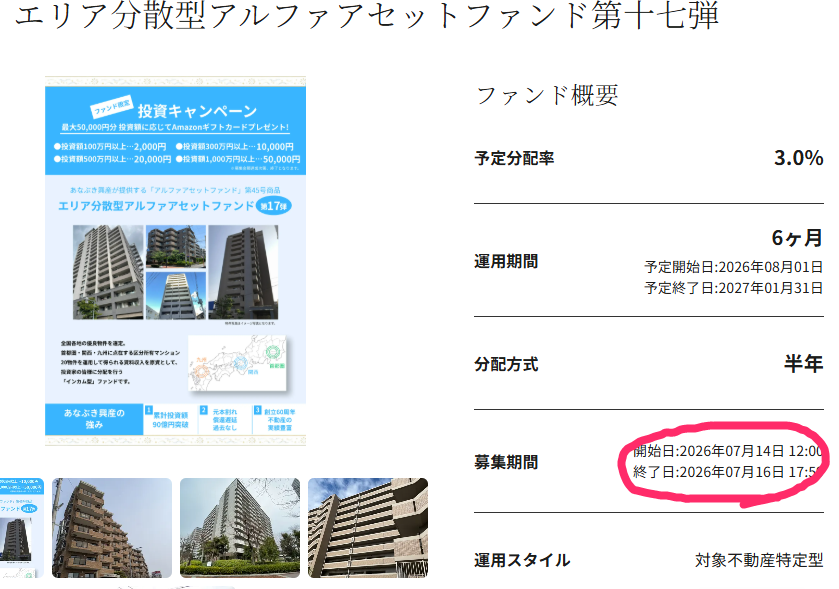Select the beige tiered apartment close-up thumbnail
This screenshot has width=839, height=589.
tap(368, 528)
